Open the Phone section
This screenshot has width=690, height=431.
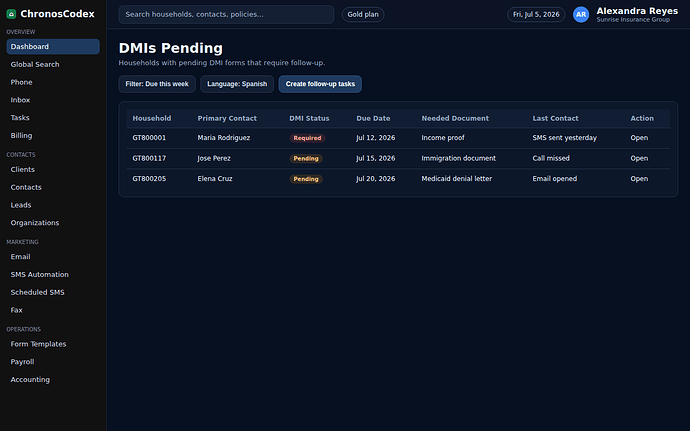click(53, 82)
